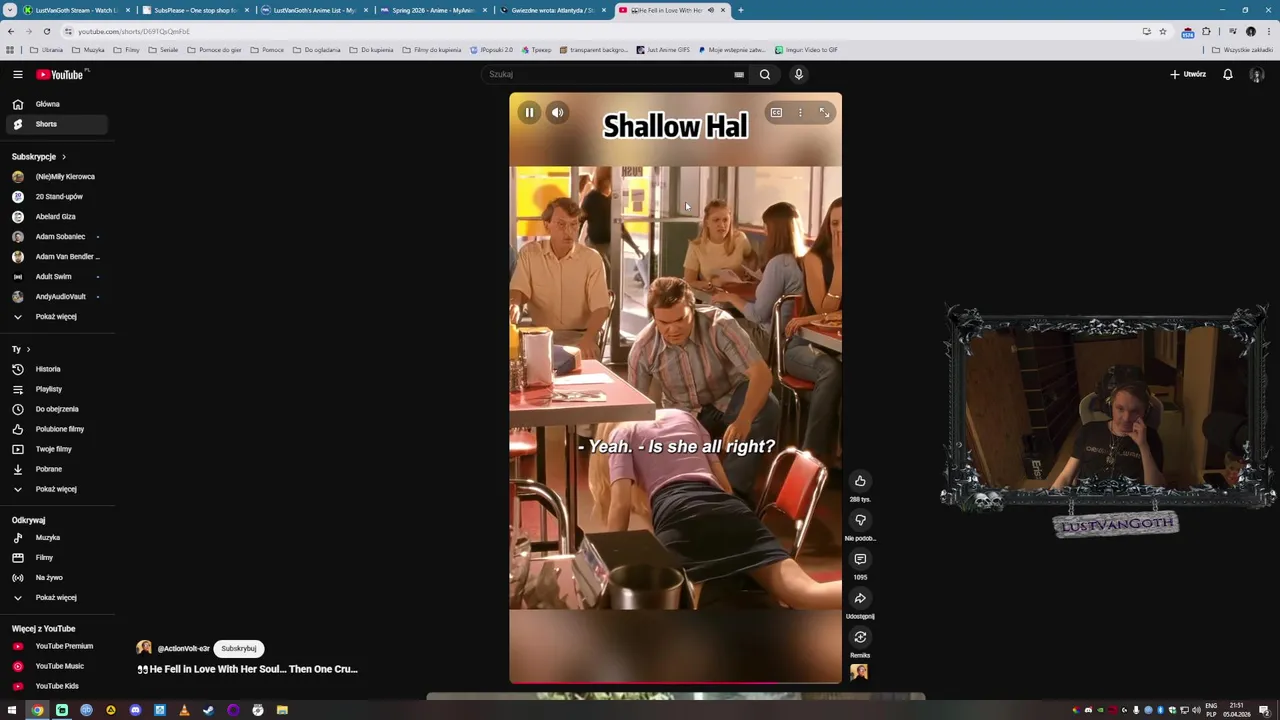The height and width of the screenshot is (720, 1280).
Task: Open the Do obejrzenia watch-later list
Action: click(57, 409)
